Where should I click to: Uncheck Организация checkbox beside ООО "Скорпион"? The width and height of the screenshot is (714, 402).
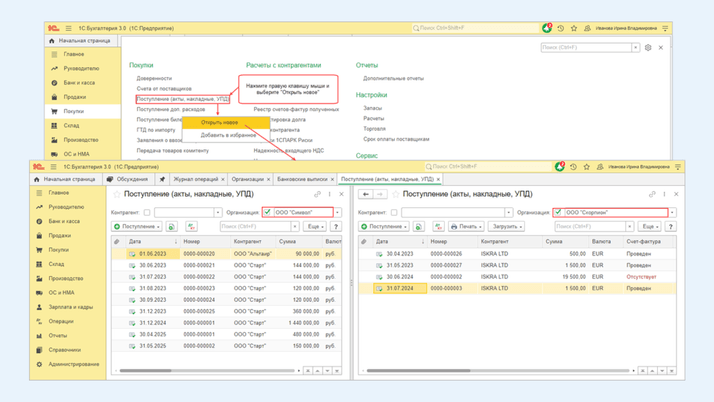[558, 212]
